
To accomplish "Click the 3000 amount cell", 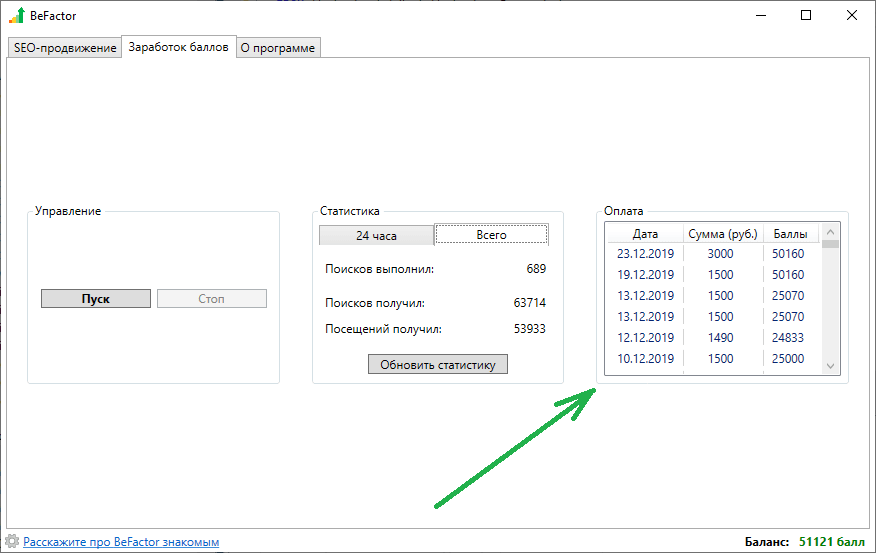I will point(720,254).
